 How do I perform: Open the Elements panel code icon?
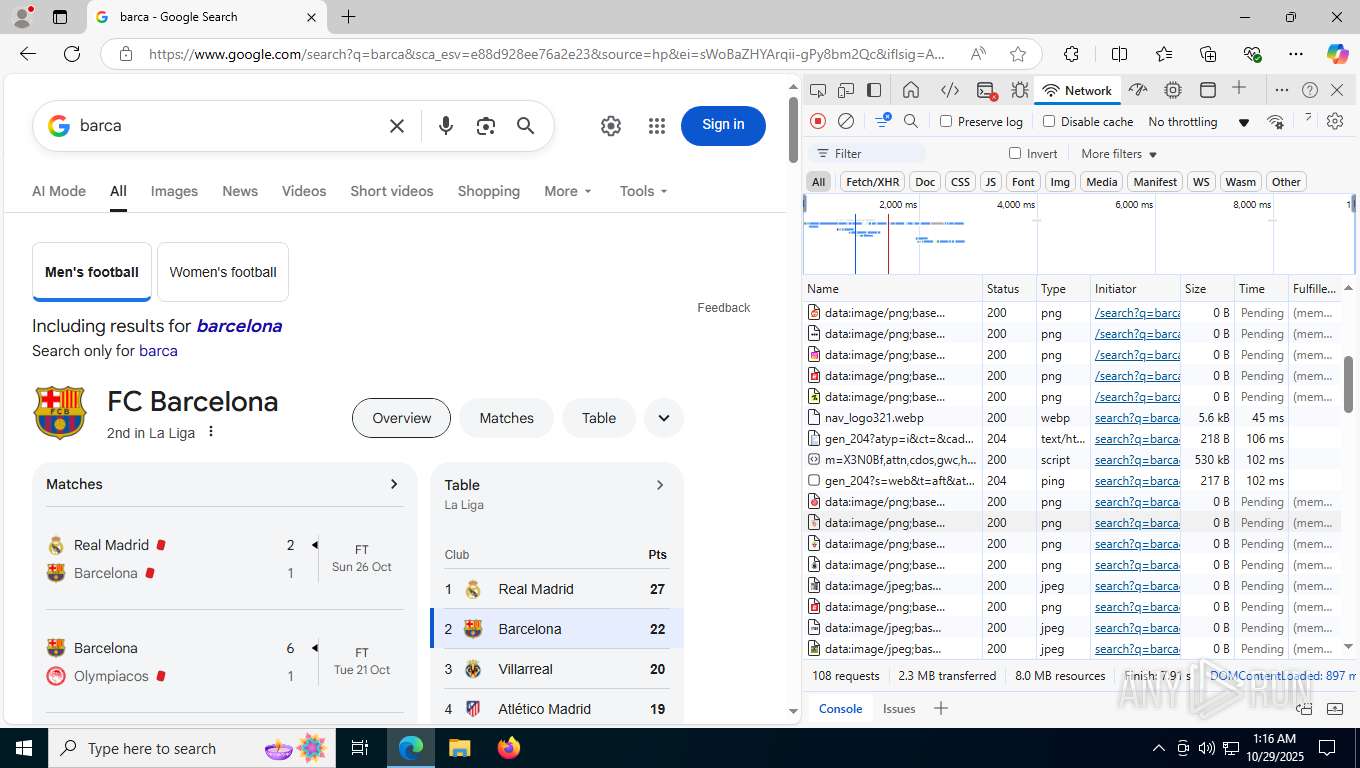coord(950,90)
